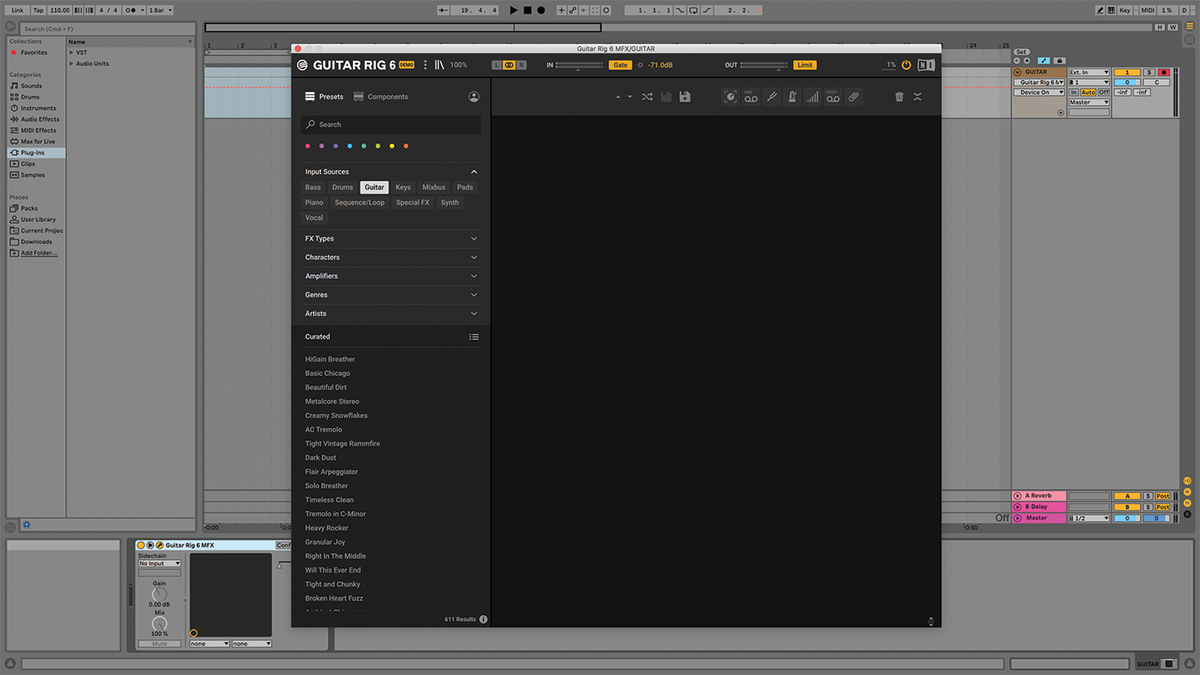The image size is (1200, 675).
Task: Toggle the input Gate button
Action: pyautogui.click(x=620, y=65)
